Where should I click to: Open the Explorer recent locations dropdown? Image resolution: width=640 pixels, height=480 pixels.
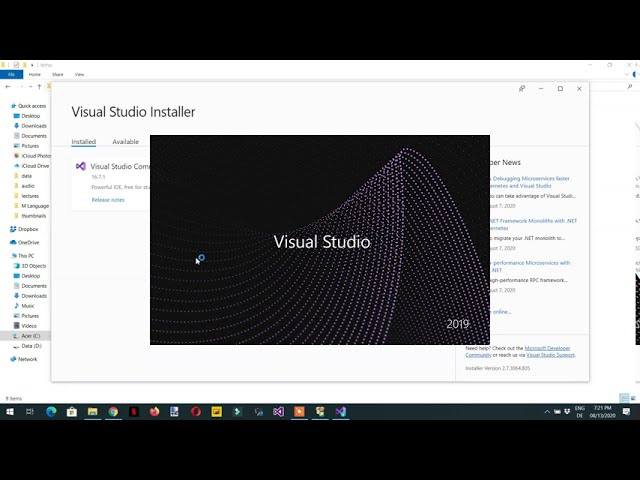click(x=31, y=87)
